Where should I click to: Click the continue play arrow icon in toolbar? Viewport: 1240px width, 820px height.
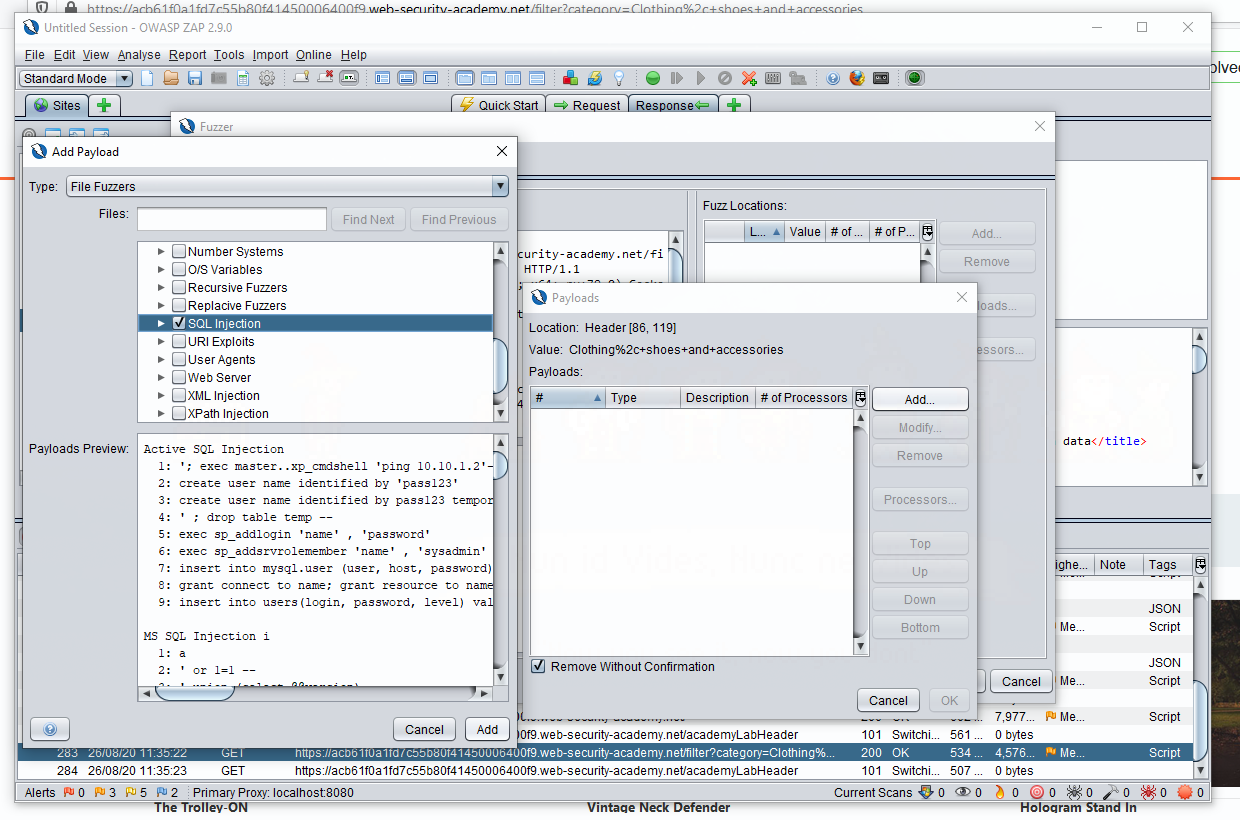701,78
